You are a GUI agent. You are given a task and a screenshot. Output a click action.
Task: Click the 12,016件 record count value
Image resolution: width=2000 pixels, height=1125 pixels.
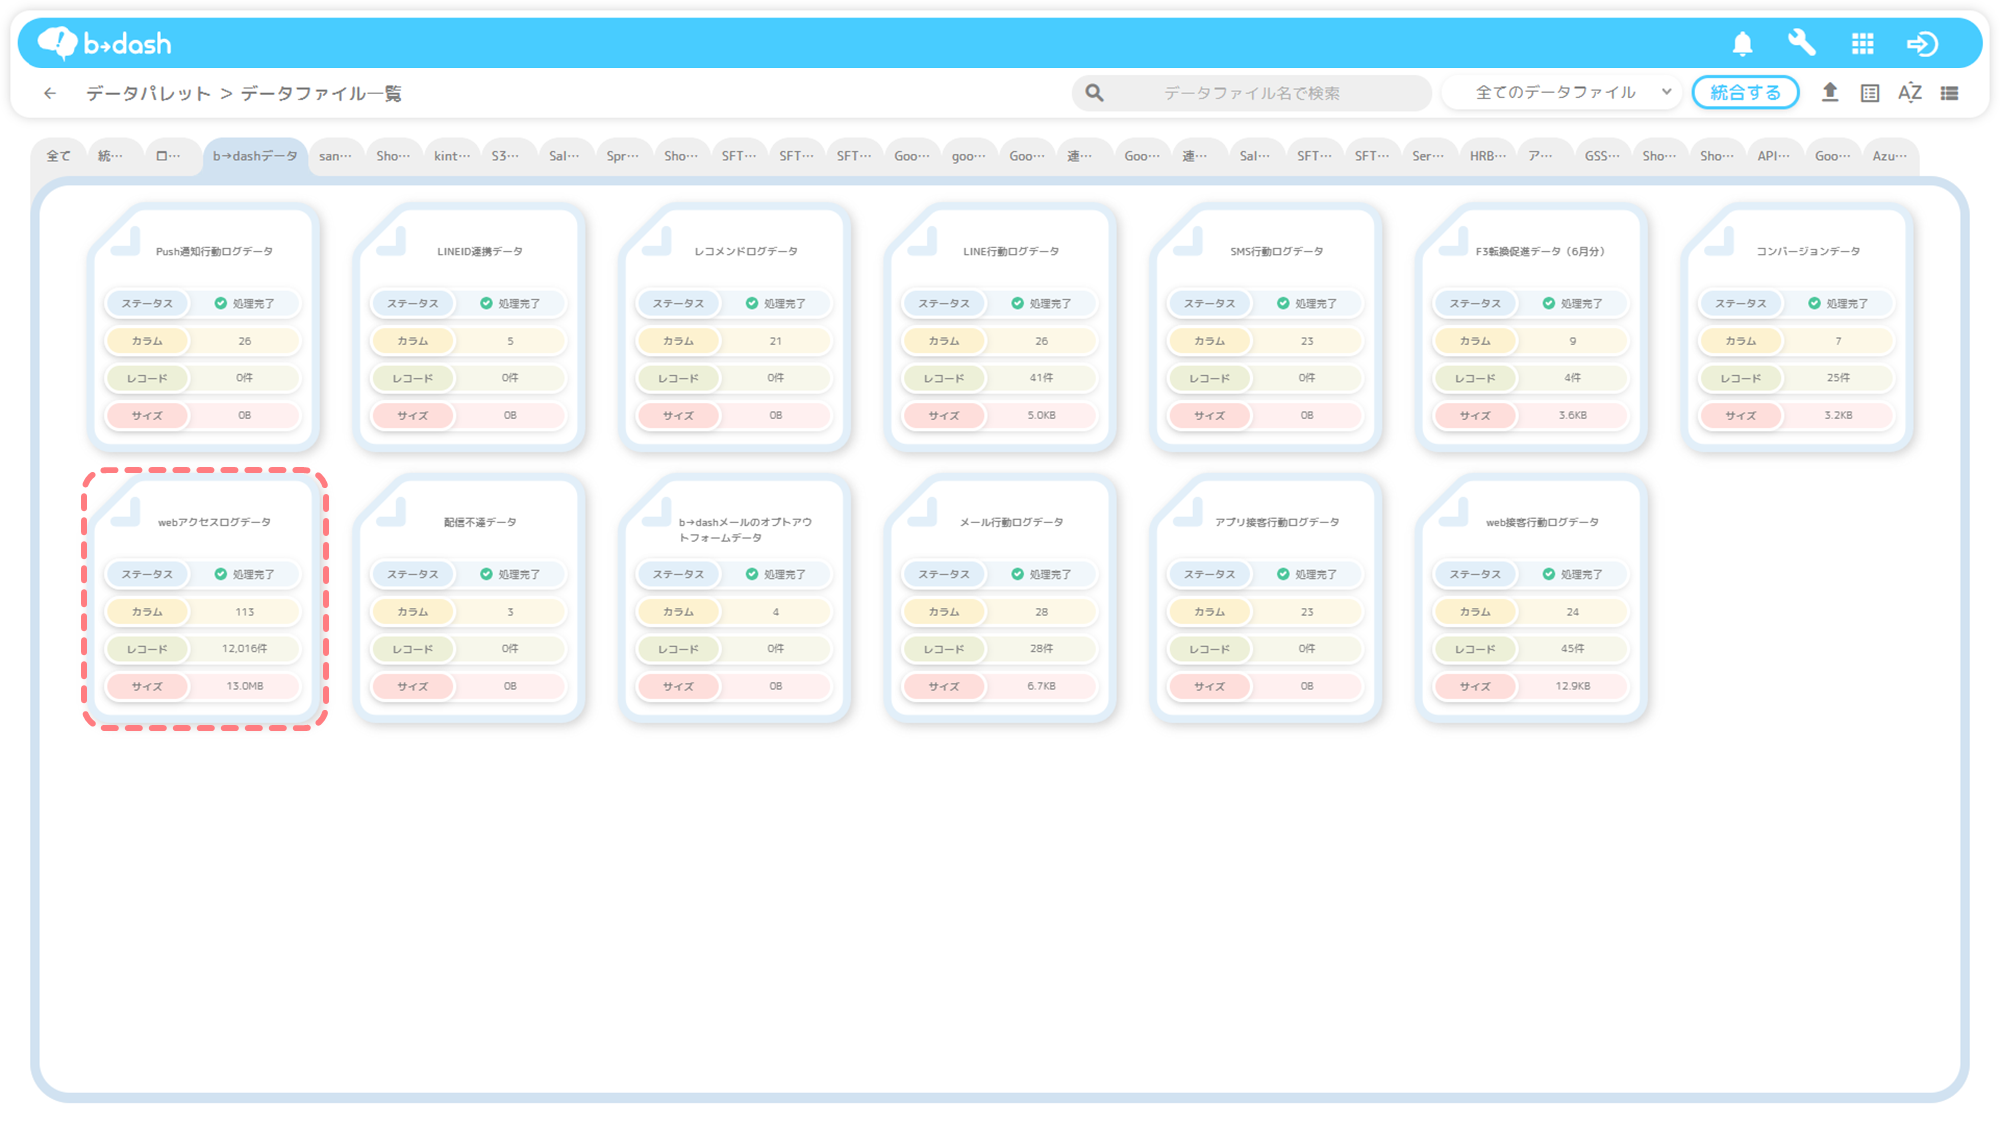pyautogui.click(x=244, y=649)
